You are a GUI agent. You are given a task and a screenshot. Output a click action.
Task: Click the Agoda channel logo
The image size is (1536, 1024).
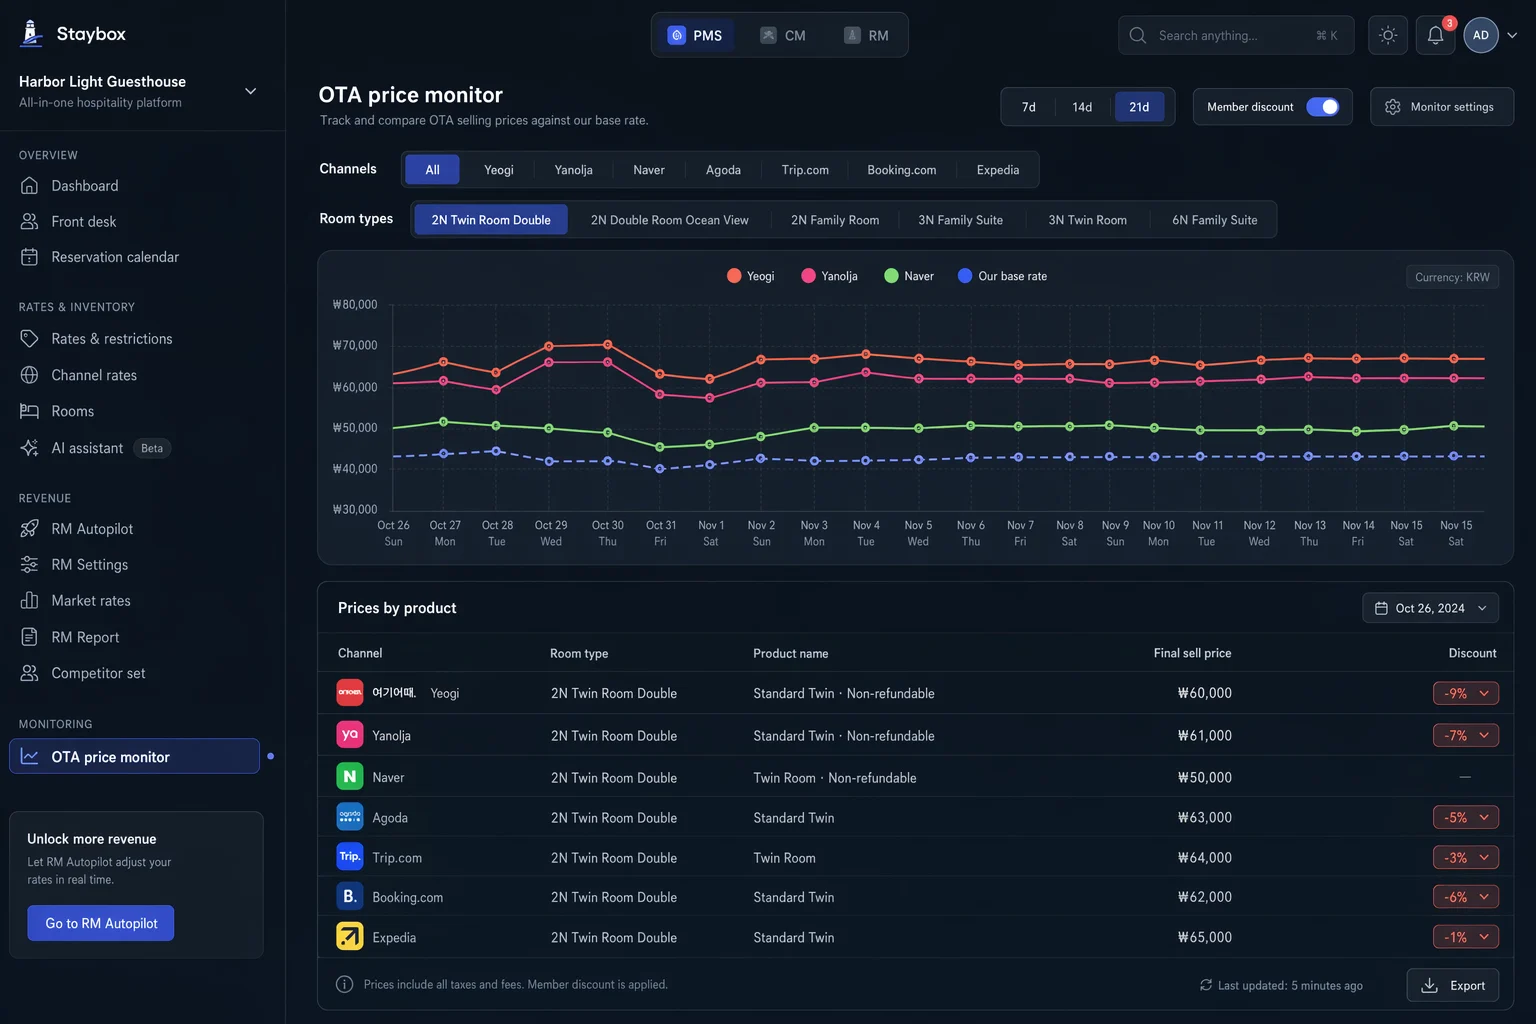pyautogui.click(x=350, y=817)
